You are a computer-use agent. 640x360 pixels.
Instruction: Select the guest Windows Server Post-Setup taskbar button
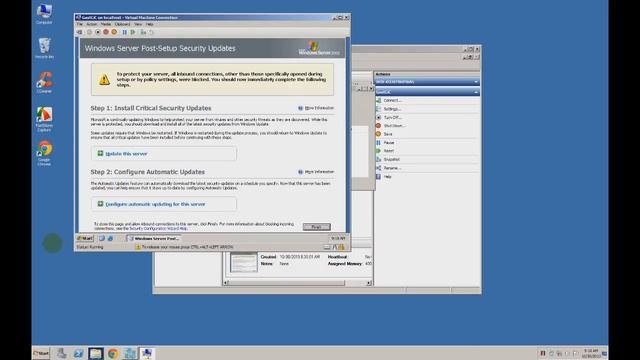pyautogui.click(x=153, y=238)
